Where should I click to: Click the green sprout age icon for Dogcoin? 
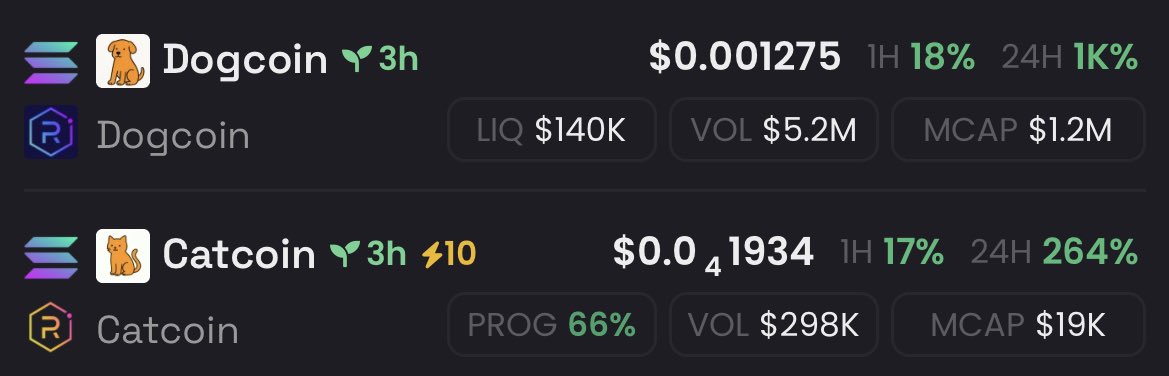356,59
